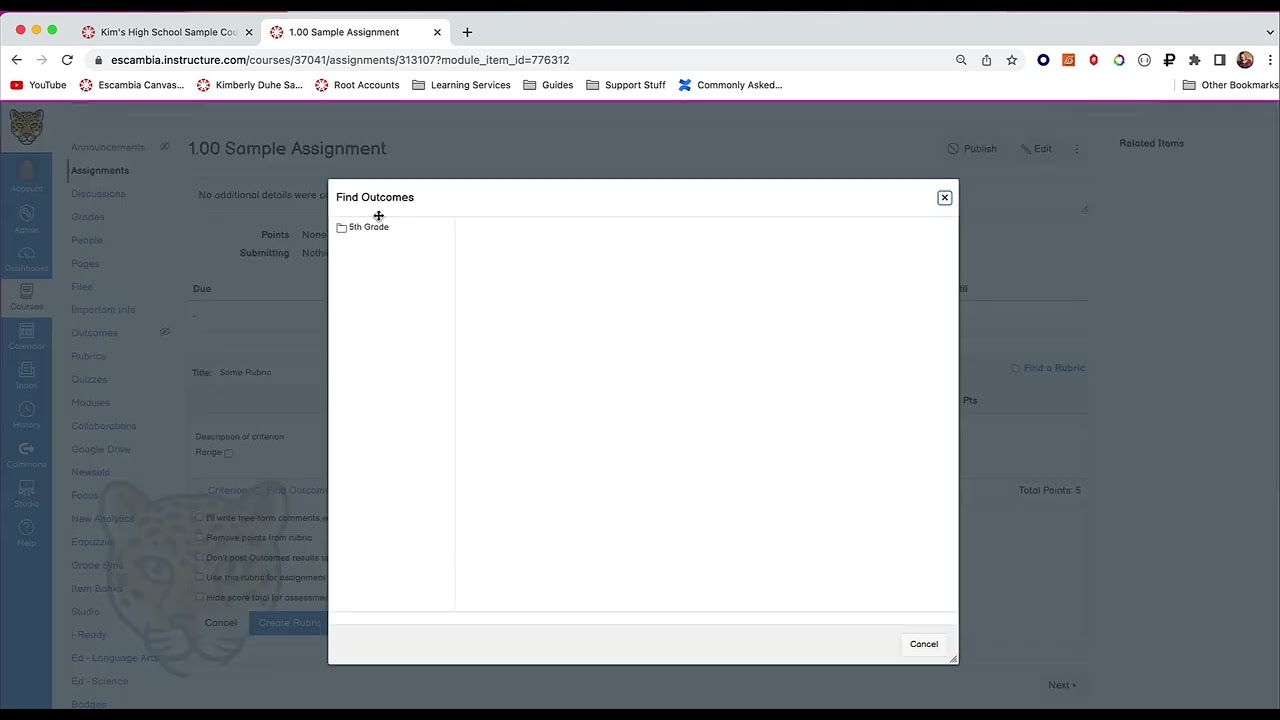Open Admin in the global navigation

click(26, 219)
